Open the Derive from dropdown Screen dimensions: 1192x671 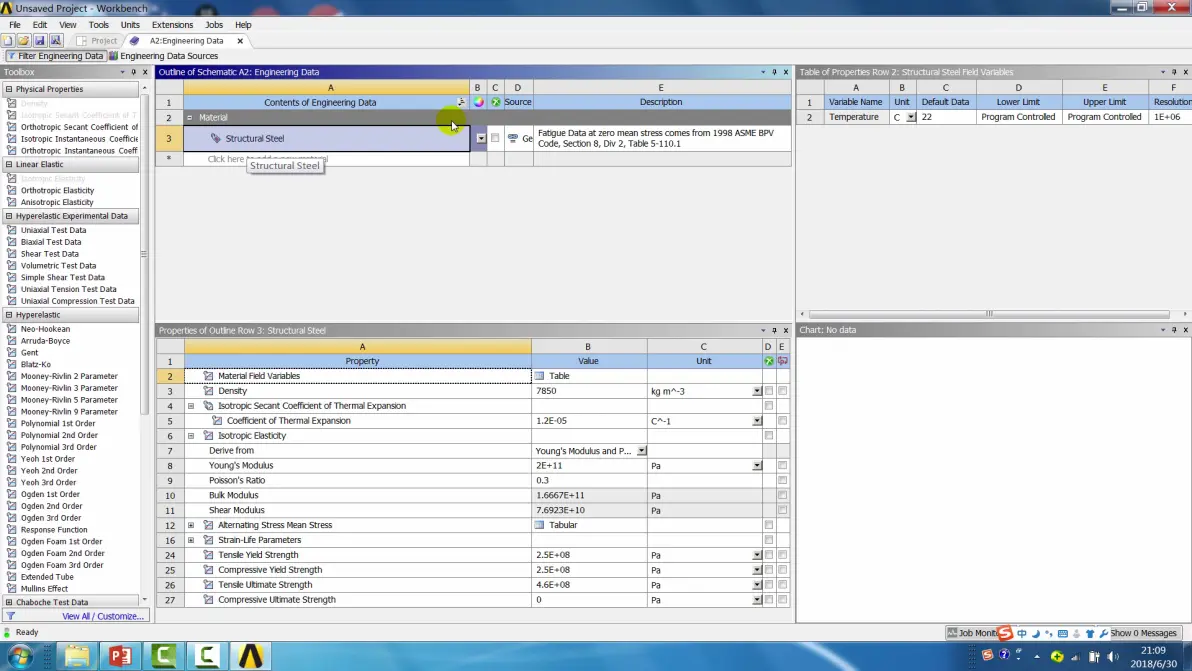642,451
